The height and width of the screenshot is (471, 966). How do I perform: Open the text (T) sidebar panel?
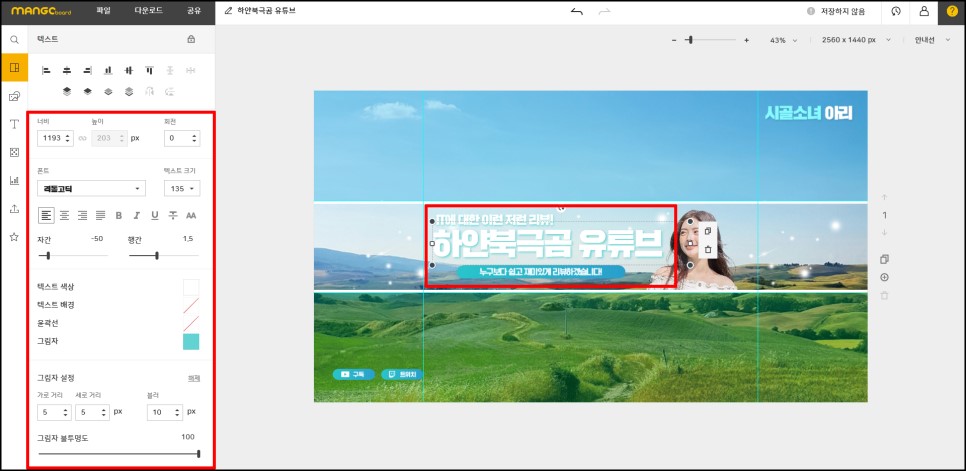coord(14,124)
